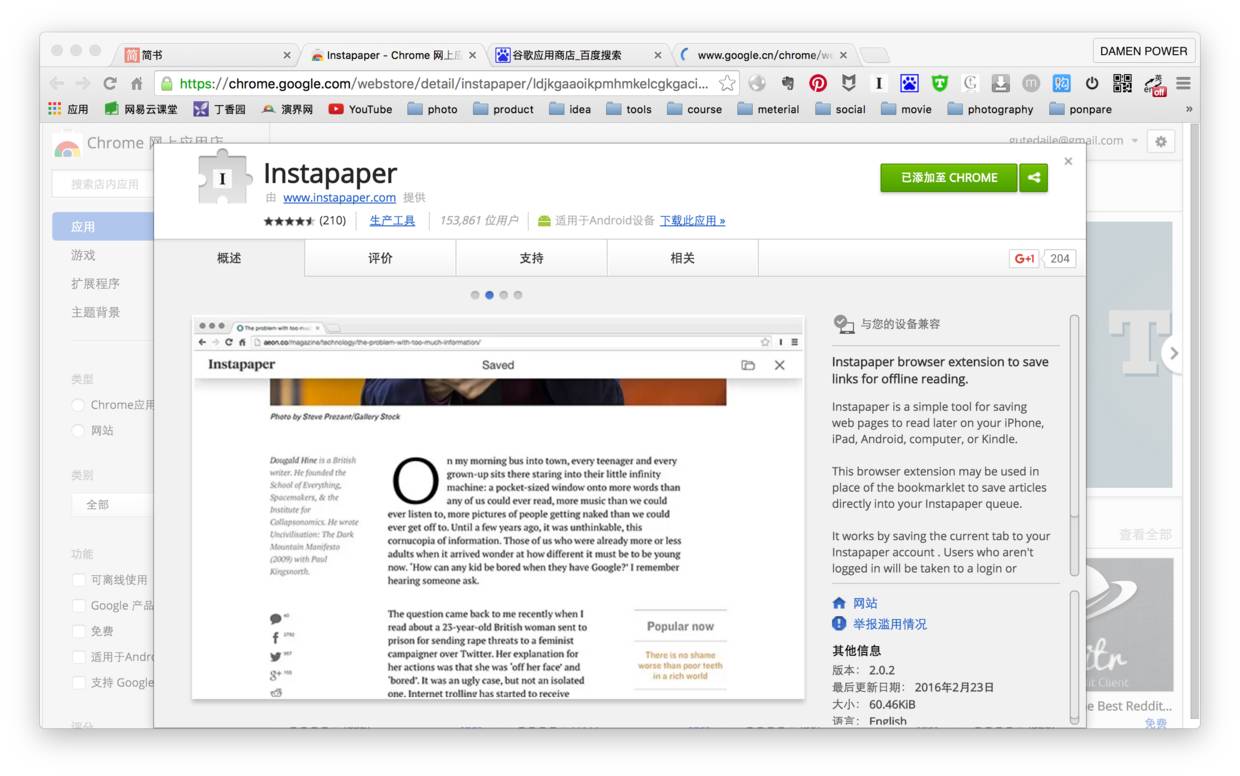This screenshot has height=776, width=1240.
Task: Expand the account email dropdown arrow
Action: pos(1134,141)
